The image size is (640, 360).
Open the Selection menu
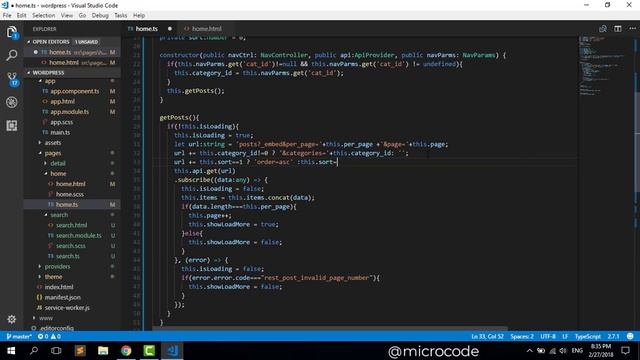pyautogui.click(x=44, y=15)
